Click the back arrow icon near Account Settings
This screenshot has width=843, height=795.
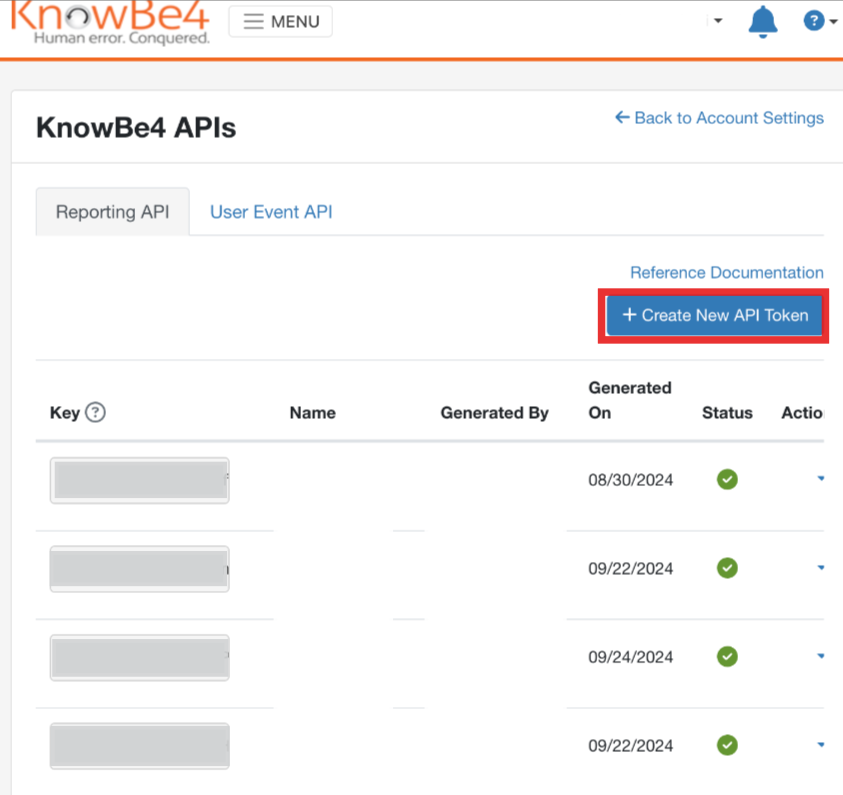click(621, 117)
